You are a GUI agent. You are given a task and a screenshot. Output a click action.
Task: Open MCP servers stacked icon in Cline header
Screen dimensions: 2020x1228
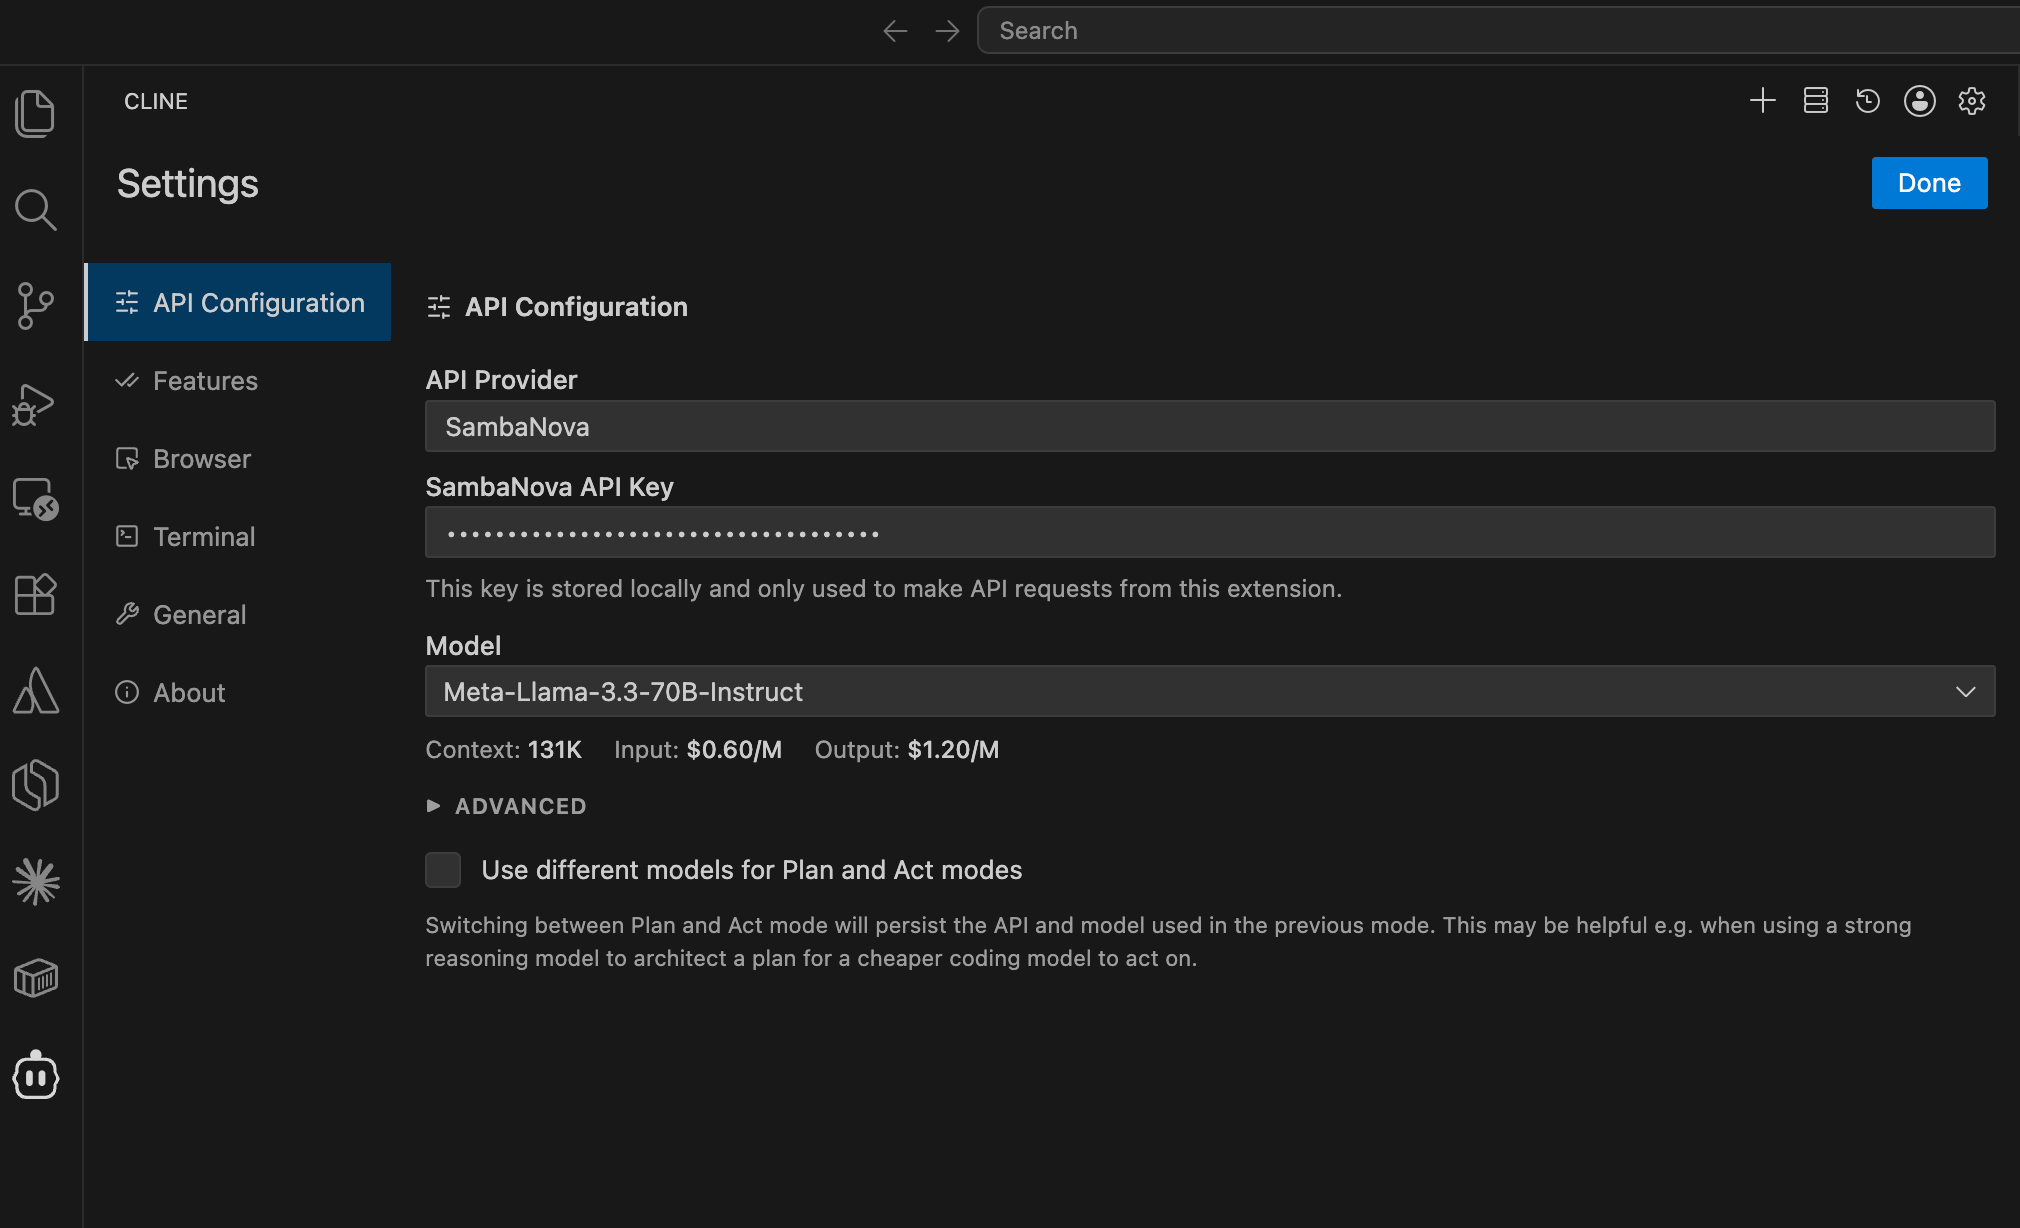[1816, 100]
